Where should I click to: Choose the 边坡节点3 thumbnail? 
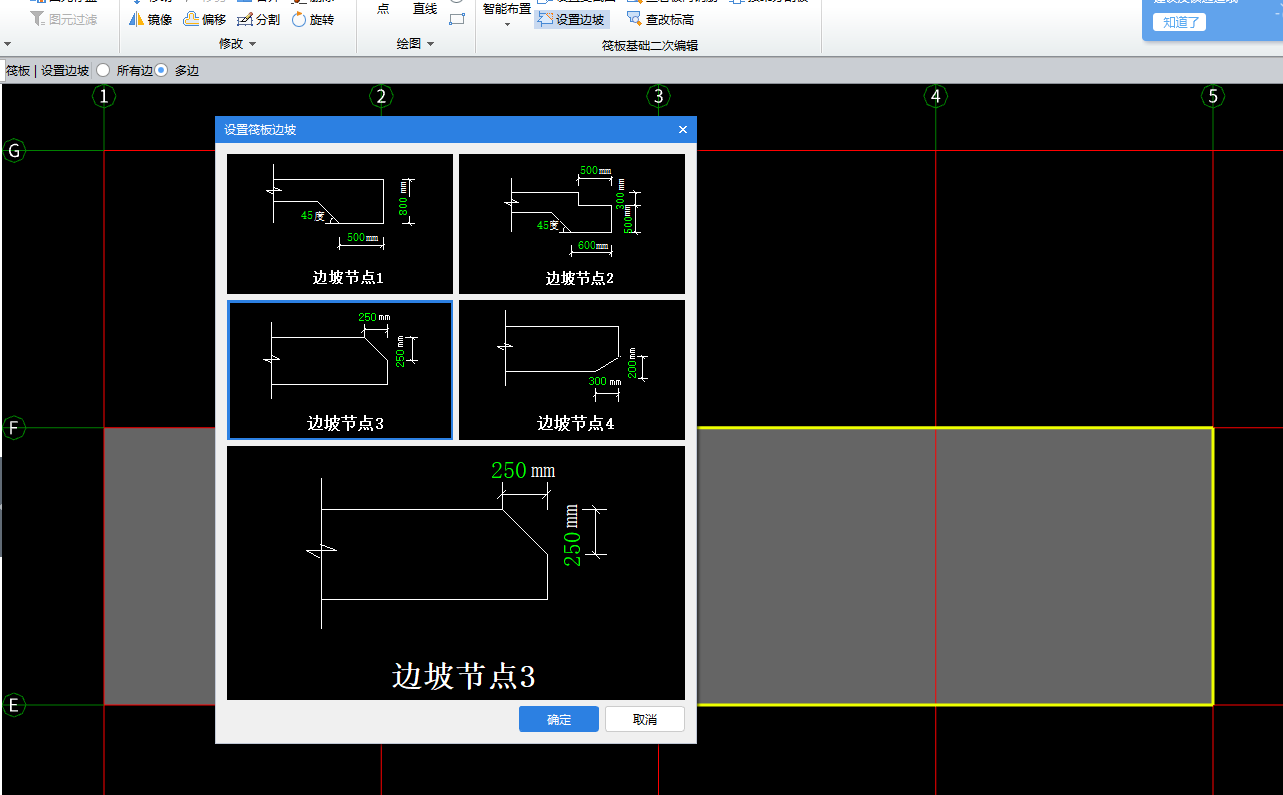tap(340, 369)
